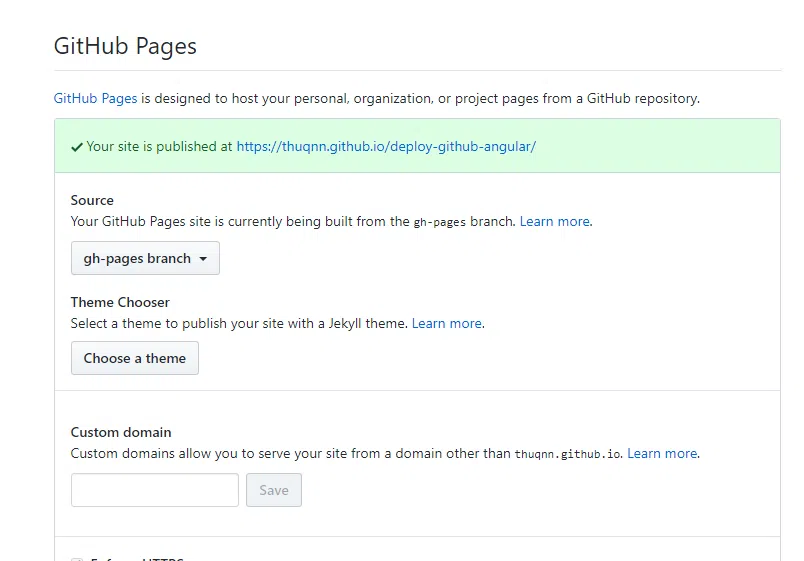Click the green checkmark icon beside published message
The width and height of the screenshot is (804, 561).
tap(77, 147)
